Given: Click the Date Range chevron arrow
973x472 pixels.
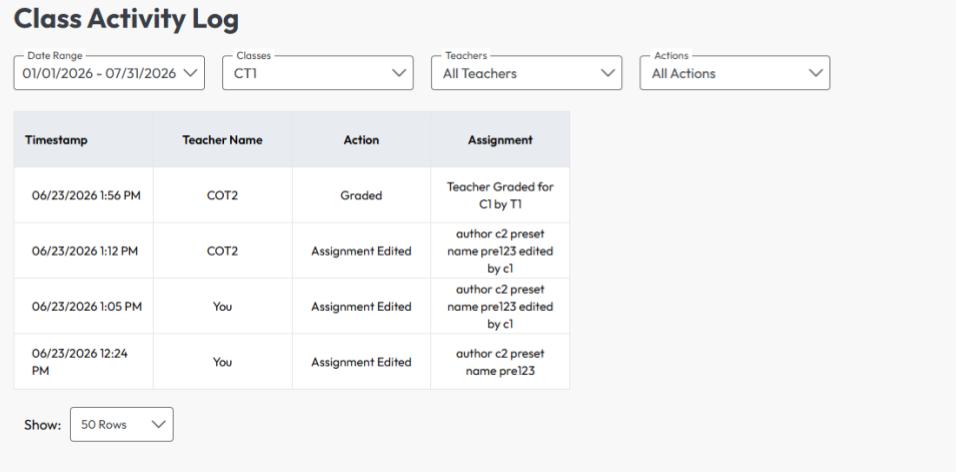Looking at the screenshot, I should tap(191, 73).
